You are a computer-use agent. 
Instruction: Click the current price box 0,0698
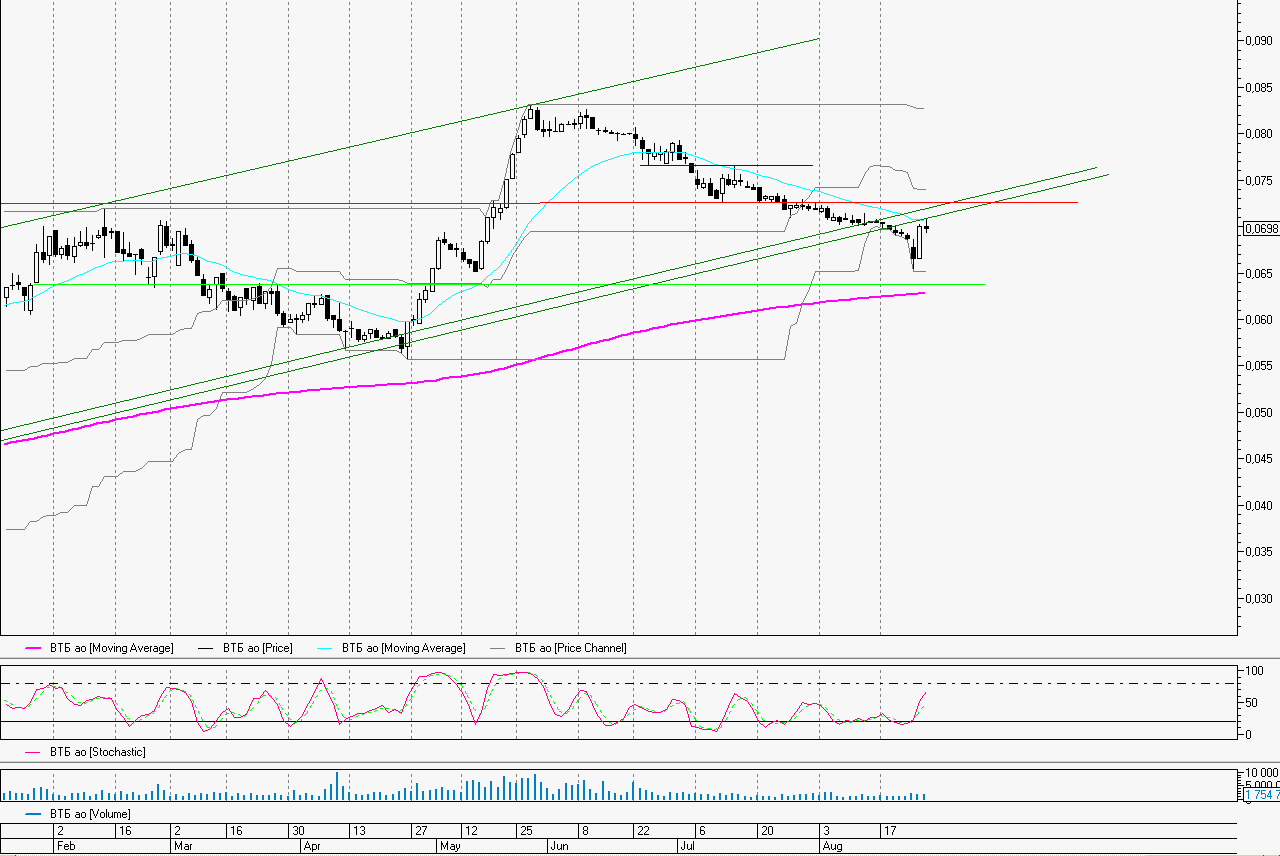tap(1261, 229)
